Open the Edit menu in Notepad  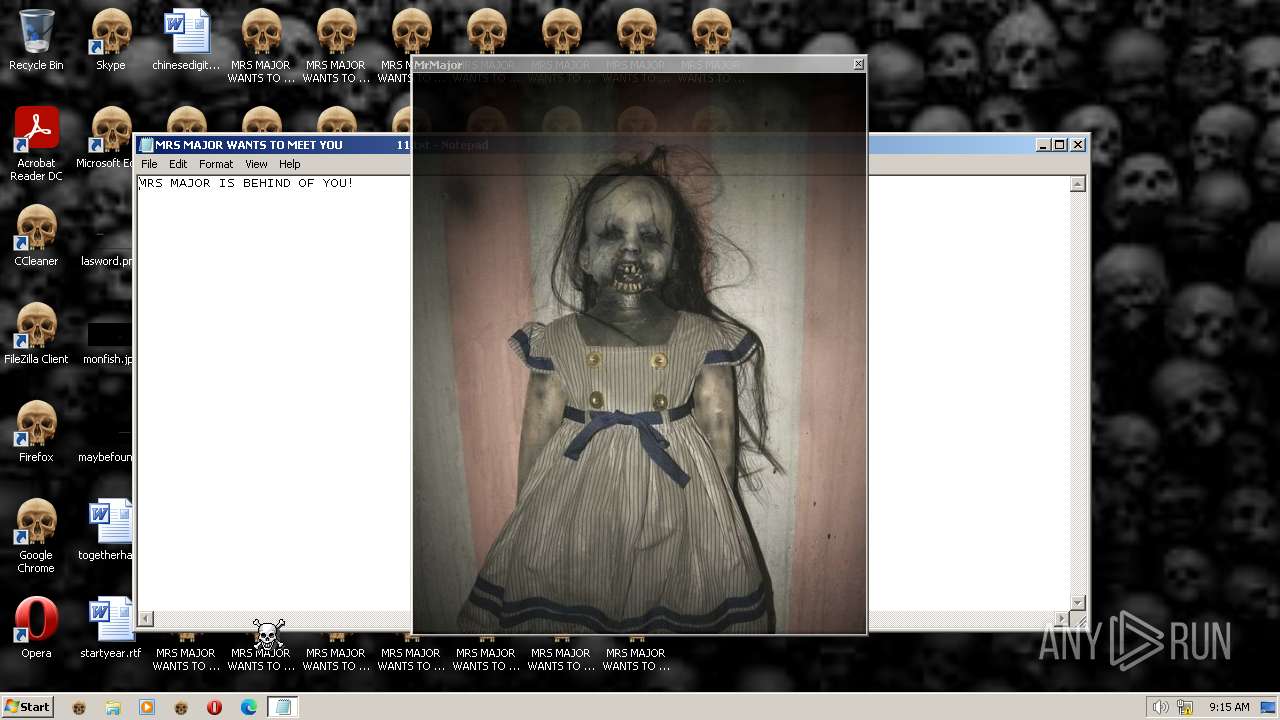tap(178, 164)
